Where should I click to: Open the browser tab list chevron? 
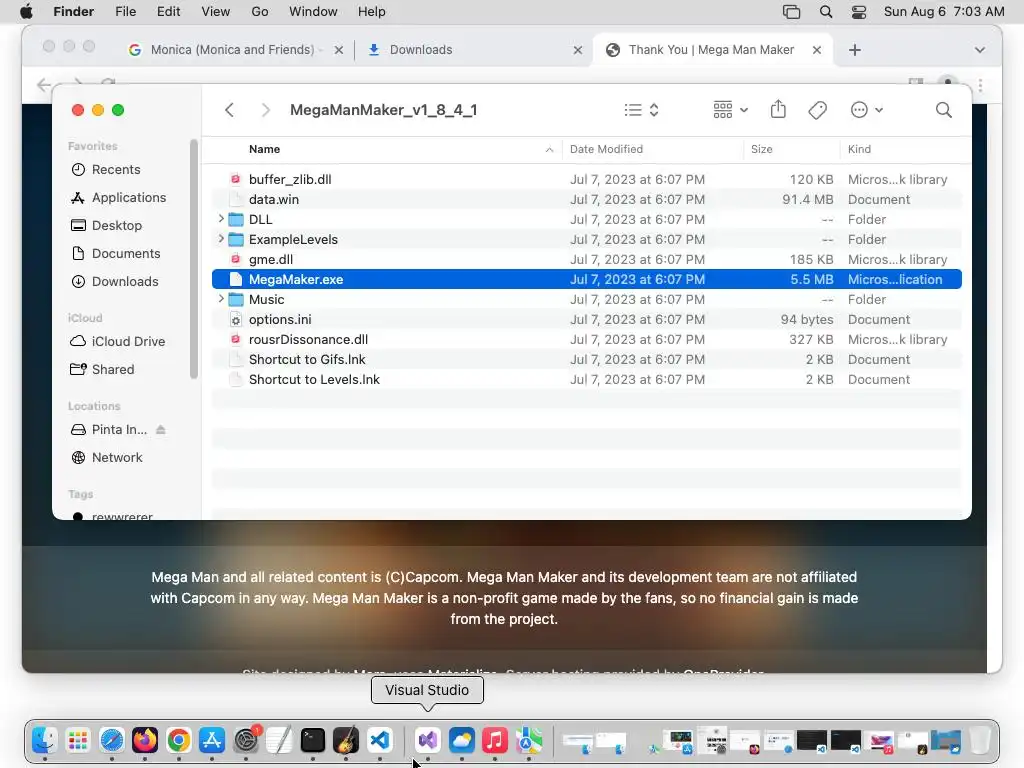click(x=980, y=50)
